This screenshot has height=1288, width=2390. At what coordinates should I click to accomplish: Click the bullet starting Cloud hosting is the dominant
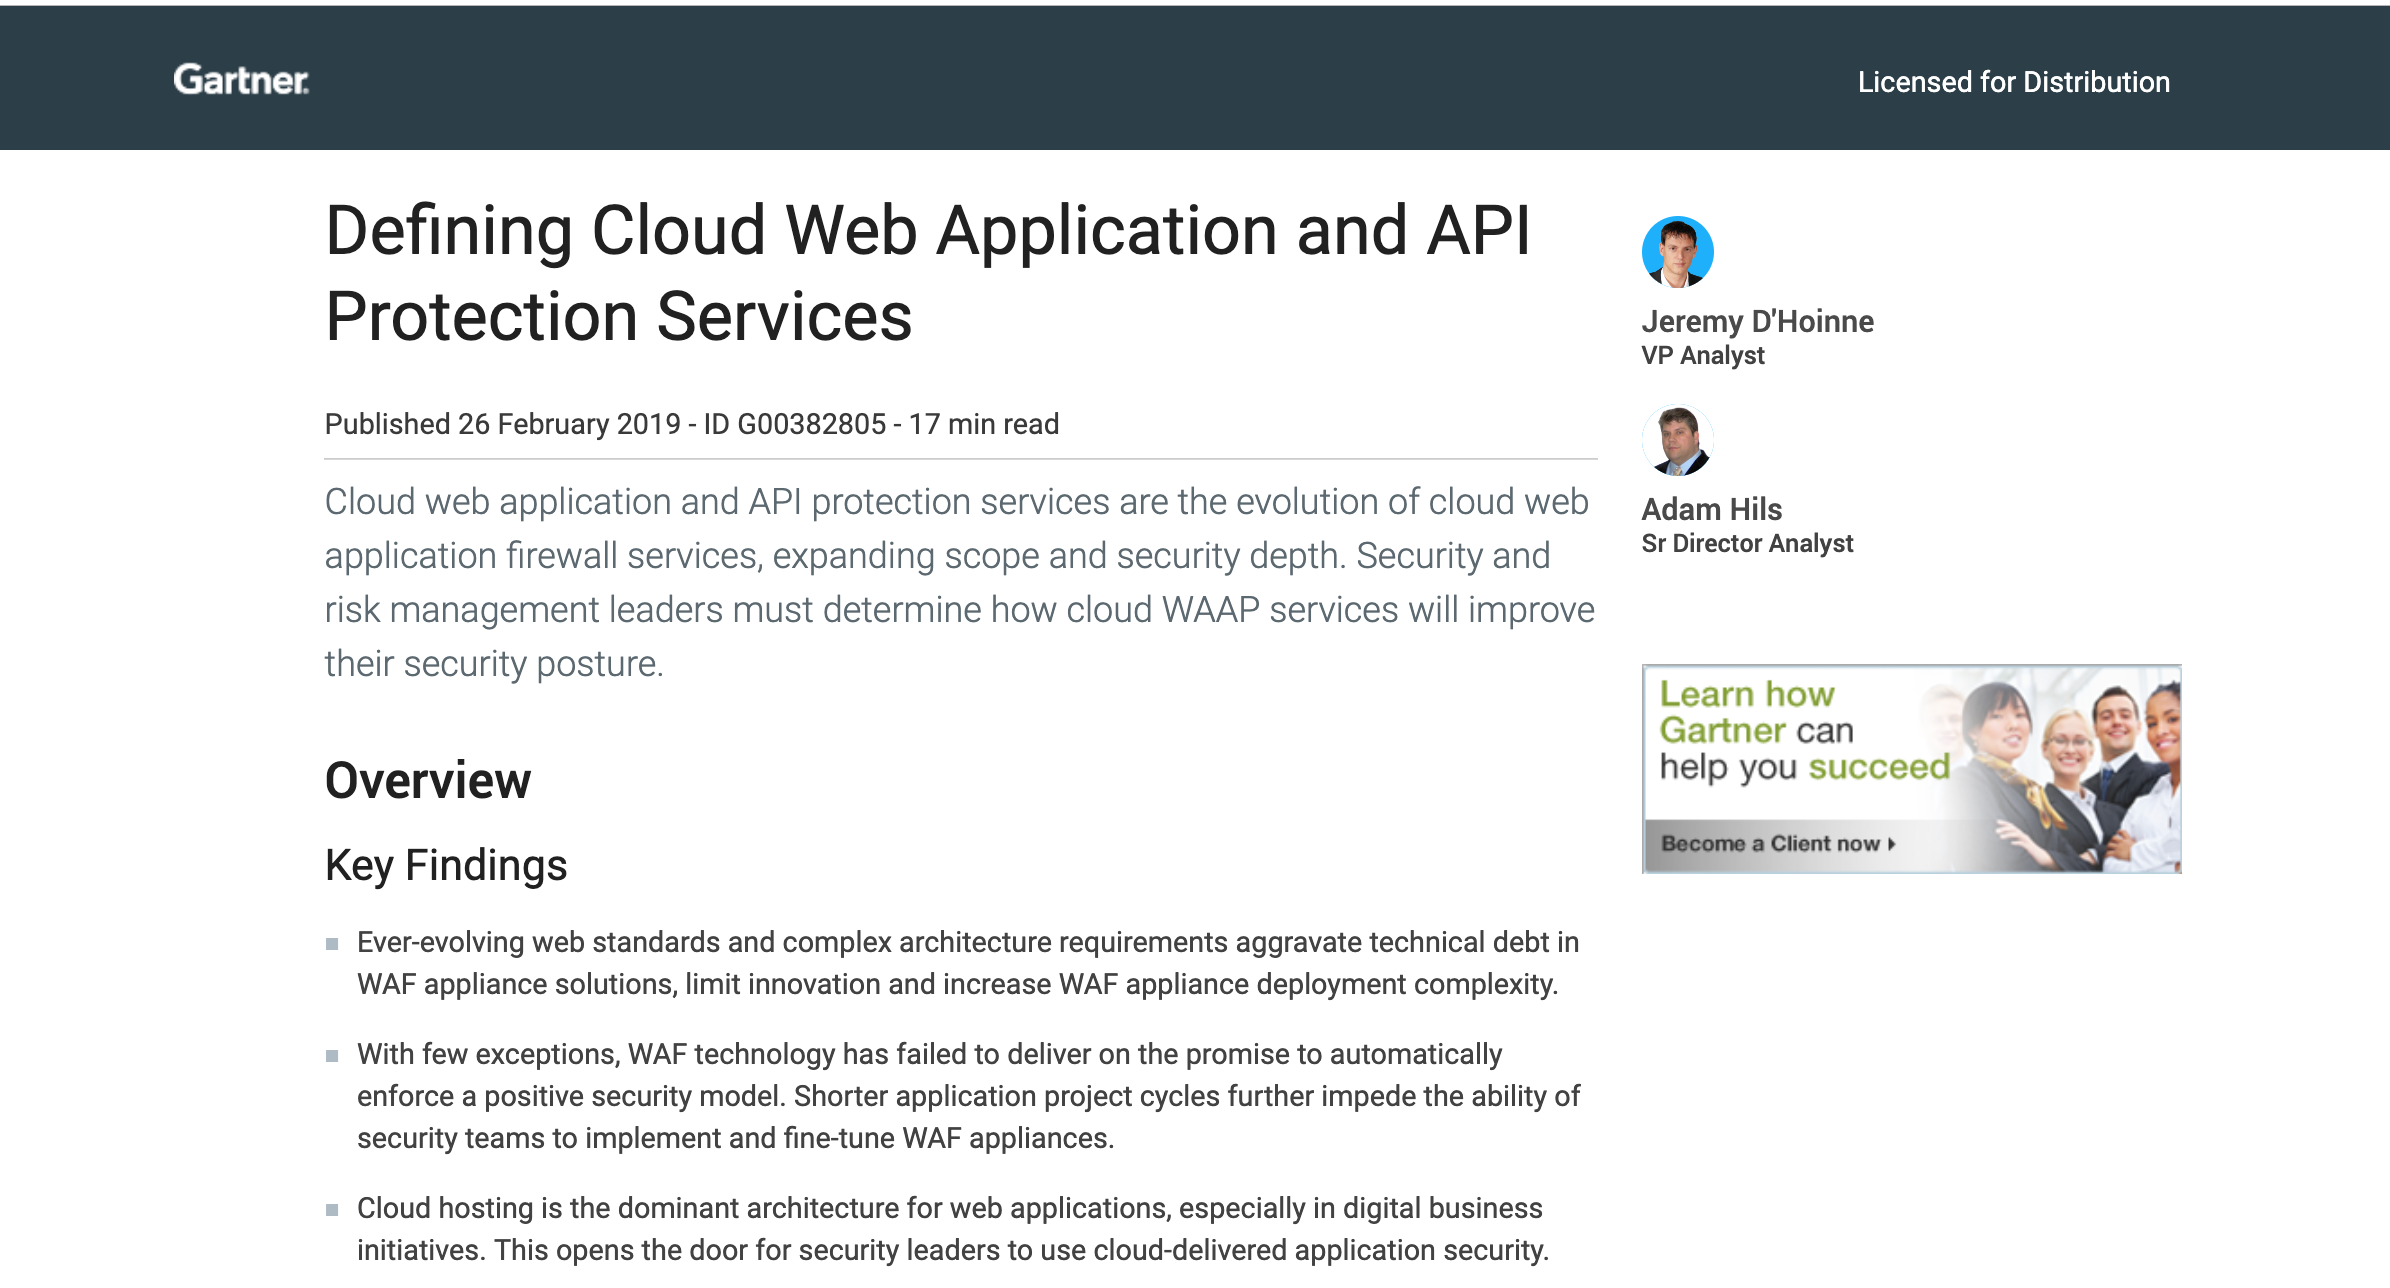[952, 1229]
